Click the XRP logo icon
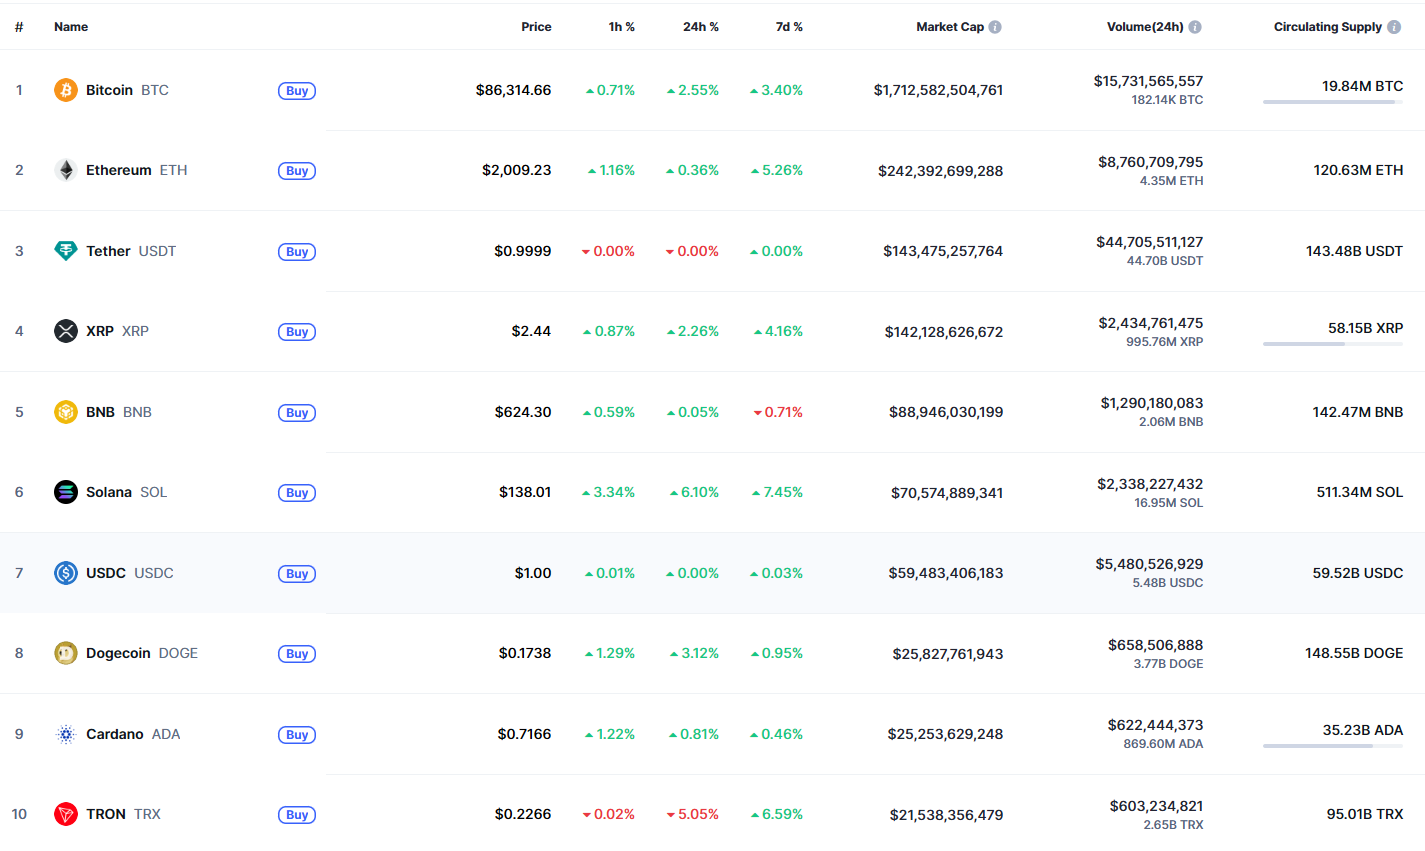Image resolution: width=1425 pixels, height=851 pixels. [x=66, y=331]
